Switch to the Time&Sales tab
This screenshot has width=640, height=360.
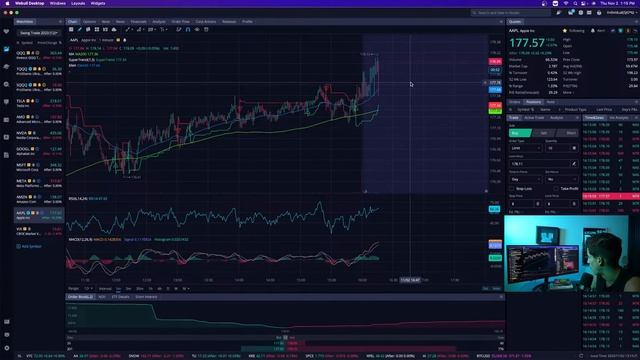[x=594, y=118]
